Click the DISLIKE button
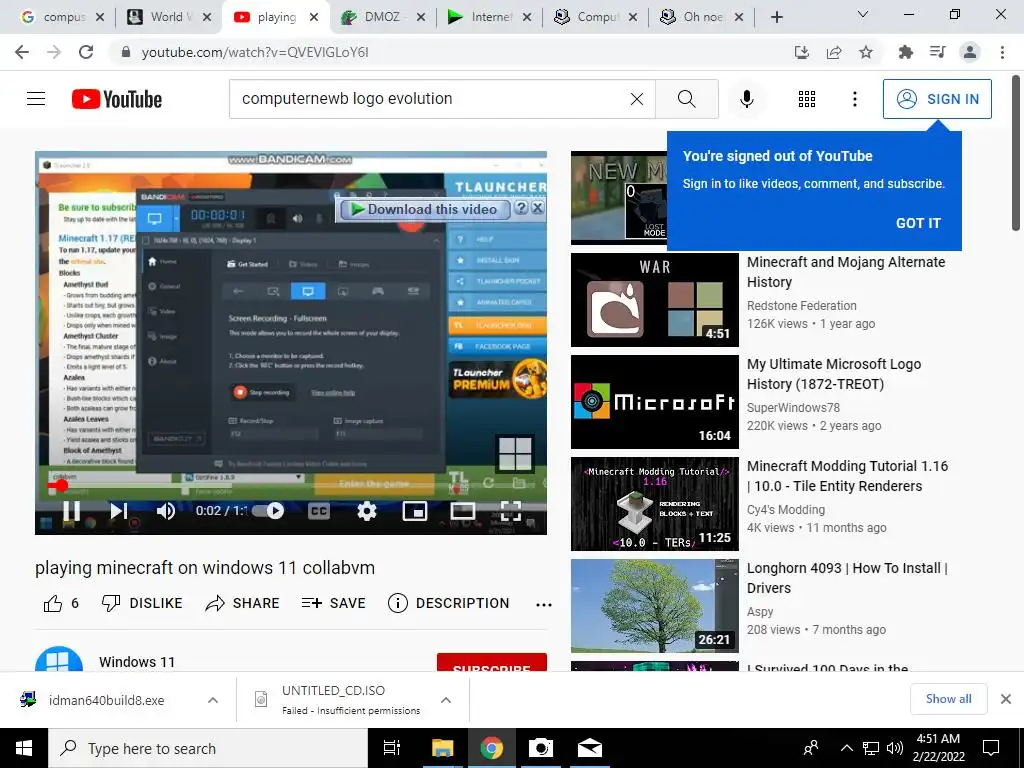The height and width of the screenshot is (768, 1024). [x=142, y=603]
